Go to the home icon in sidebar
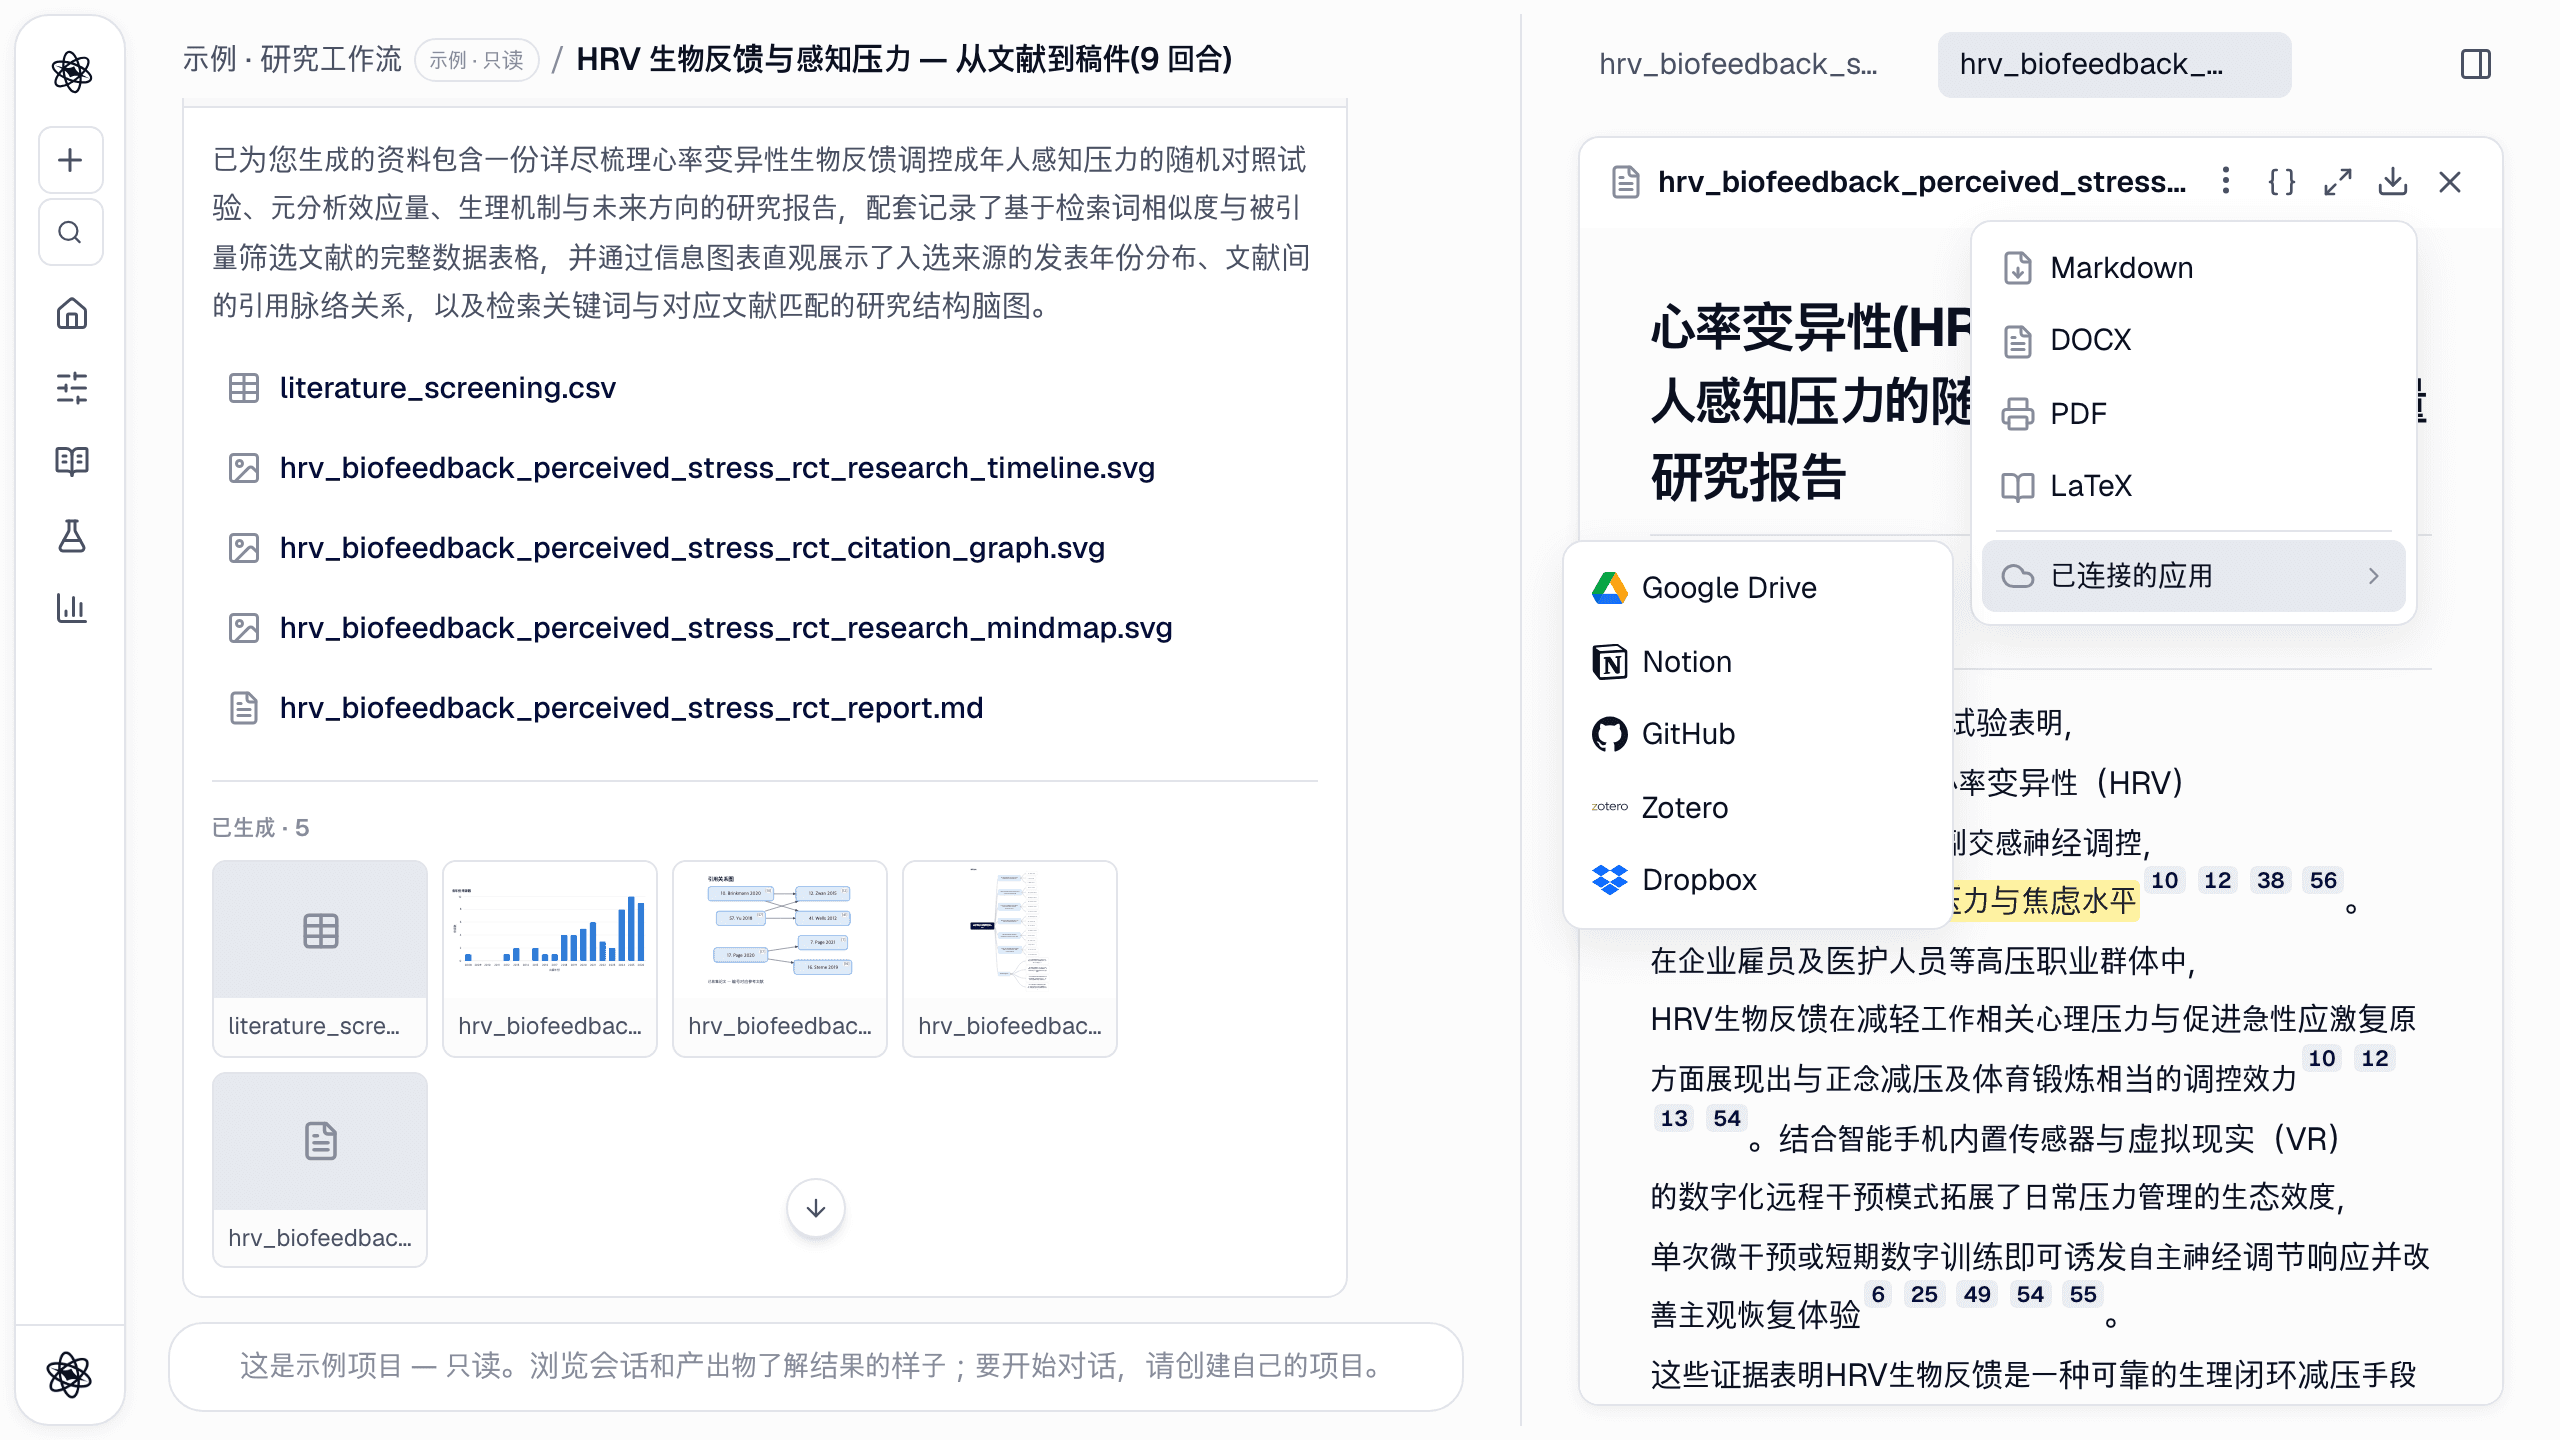Viewport: 2560px width, 1440px height. click(71, 314)
